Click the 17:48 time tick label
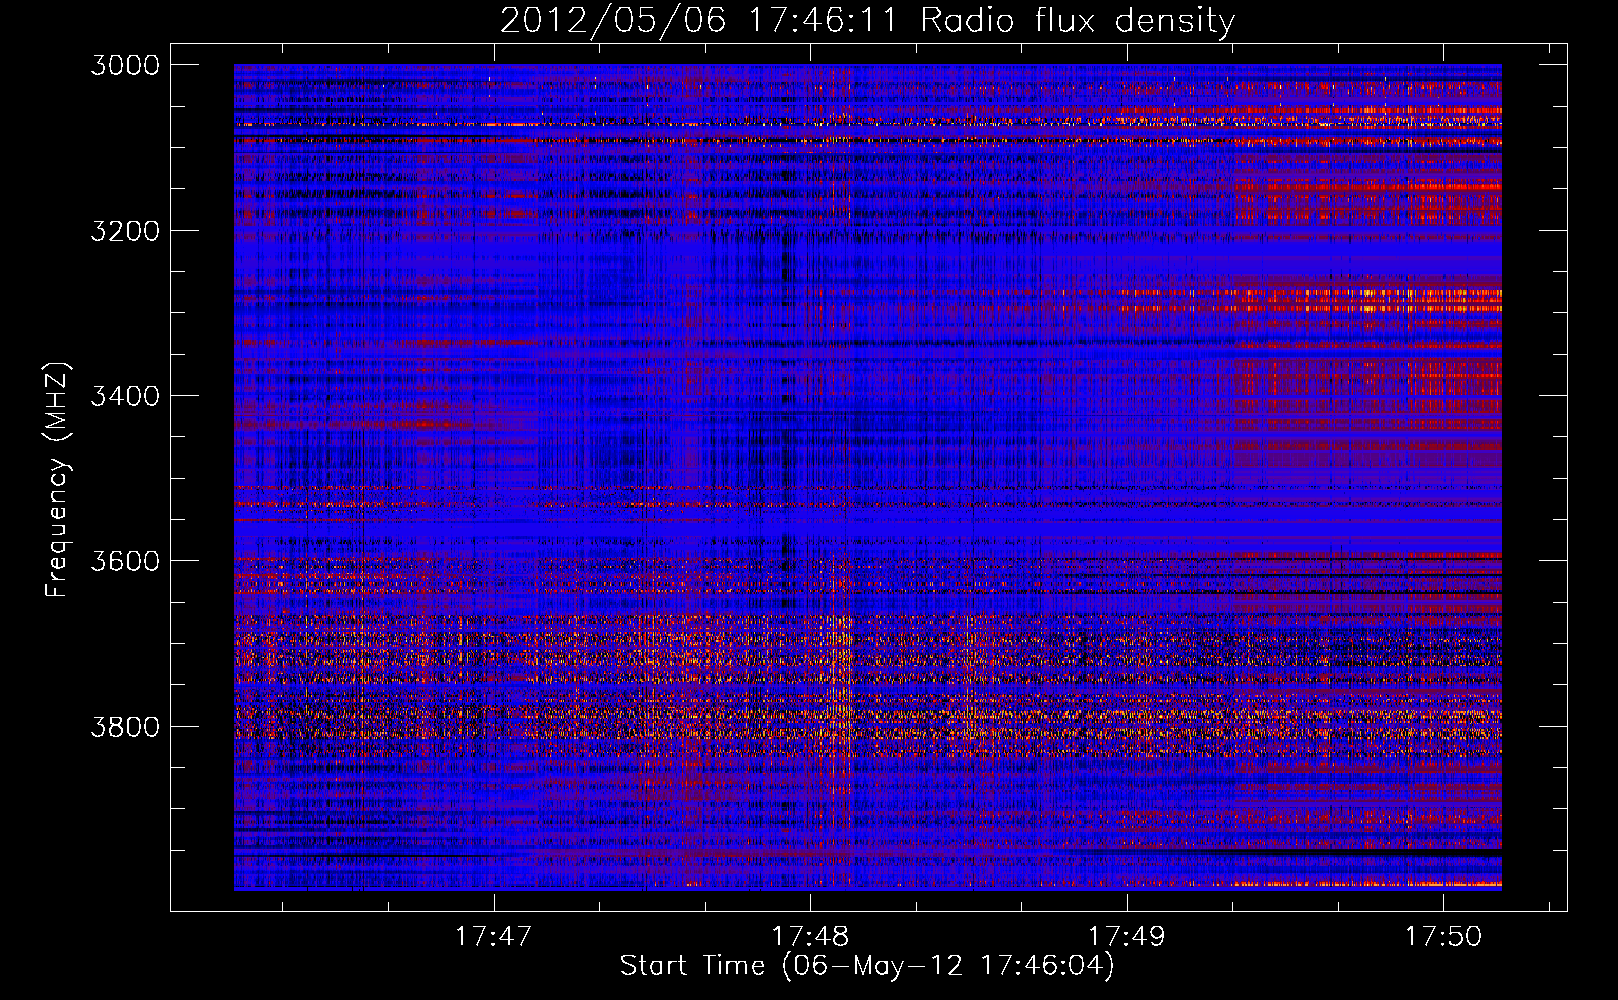 coord(810,936)
